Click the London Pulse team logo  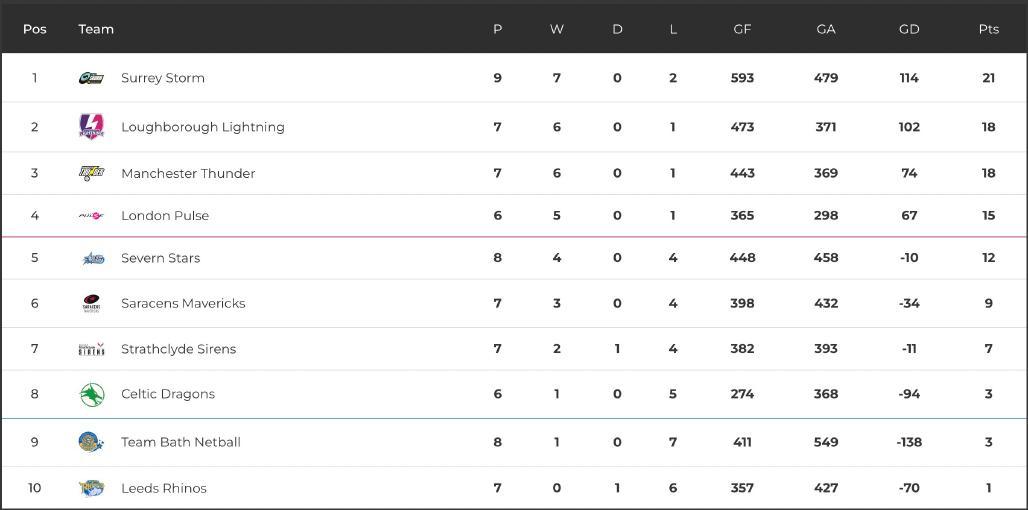pos(91,216)
